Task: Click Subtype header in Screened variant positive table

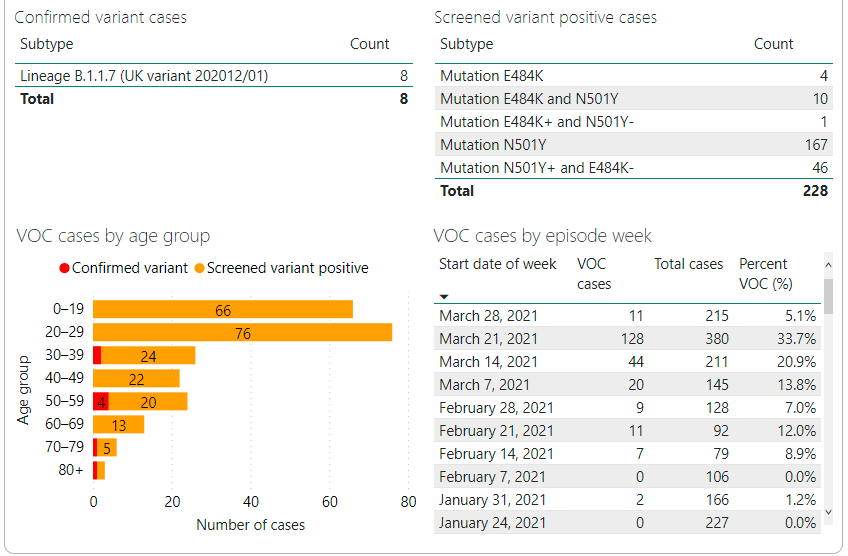Action: pos(467,44)
